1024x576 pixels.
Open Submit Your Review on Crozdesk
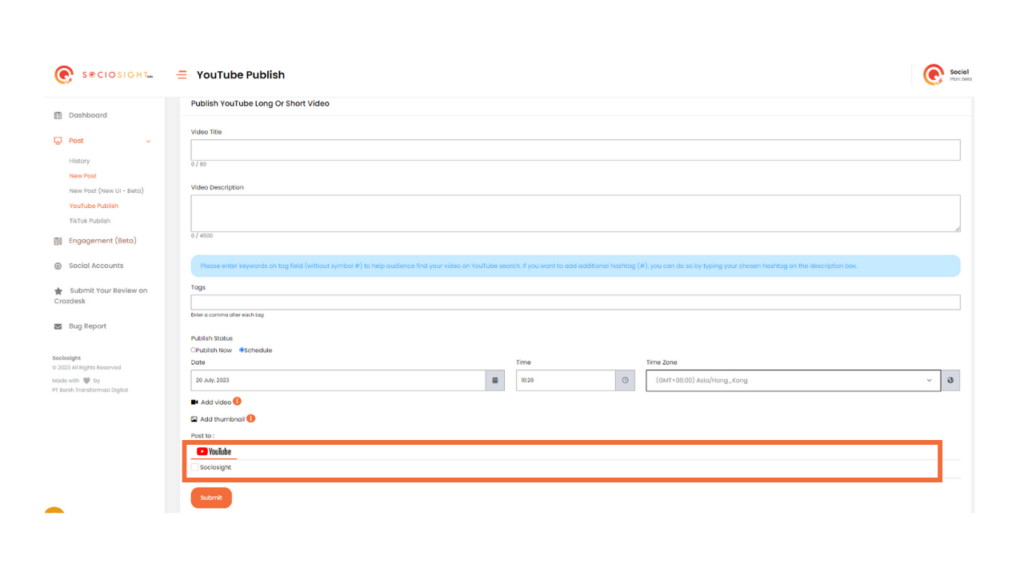click(x=101, y=296)
